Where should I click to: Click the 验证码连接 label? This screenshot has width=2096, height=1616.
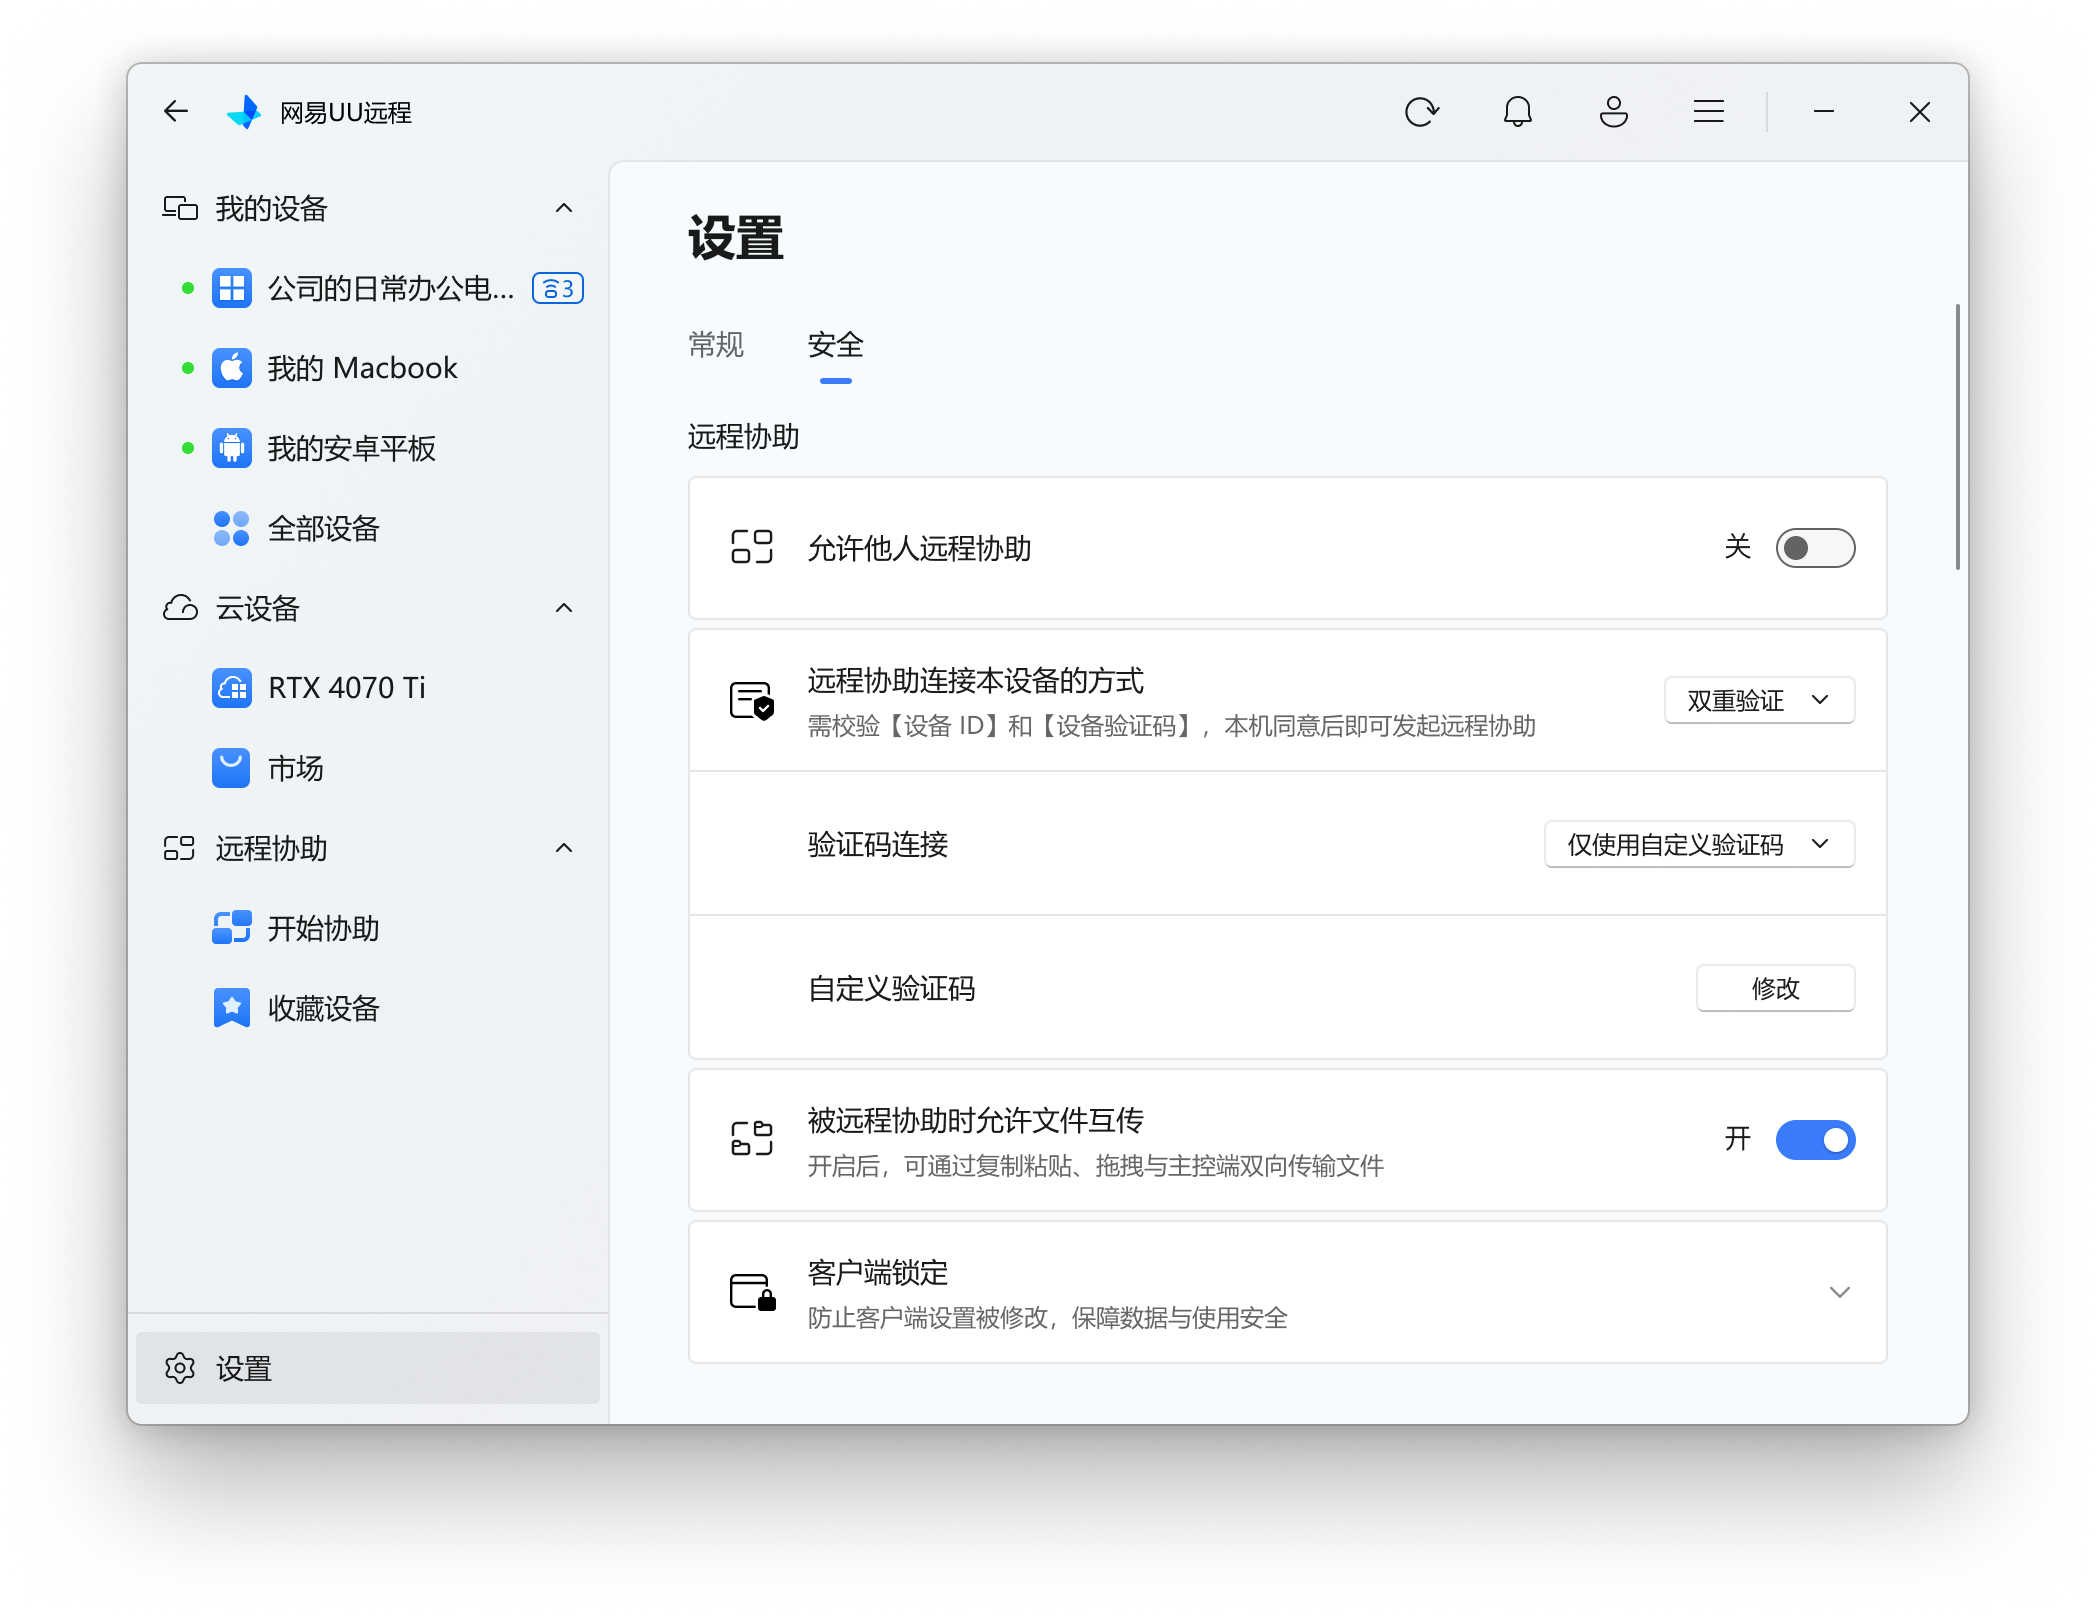tap(877, 844)
